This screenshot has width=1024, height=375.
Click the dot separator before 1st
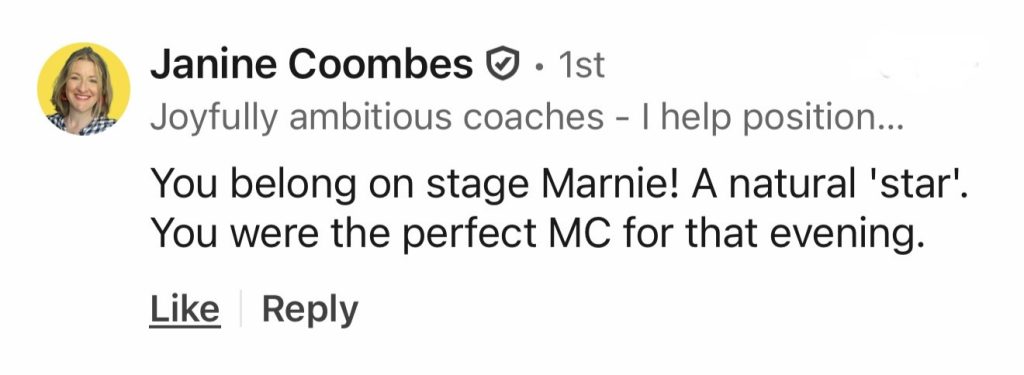[538, 66]
